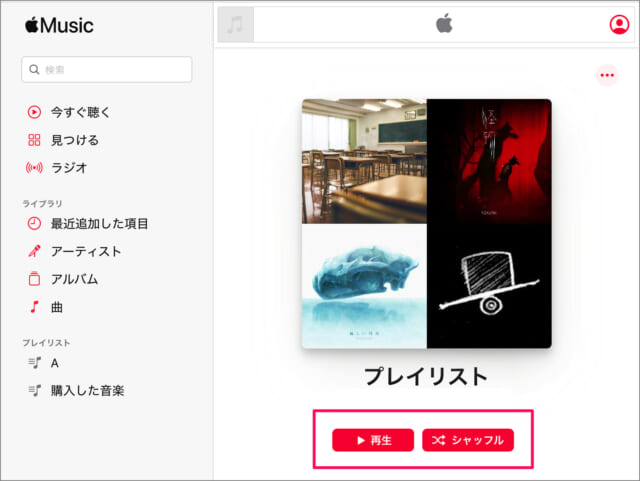Open アルバム library view

[x=62, y=279]
